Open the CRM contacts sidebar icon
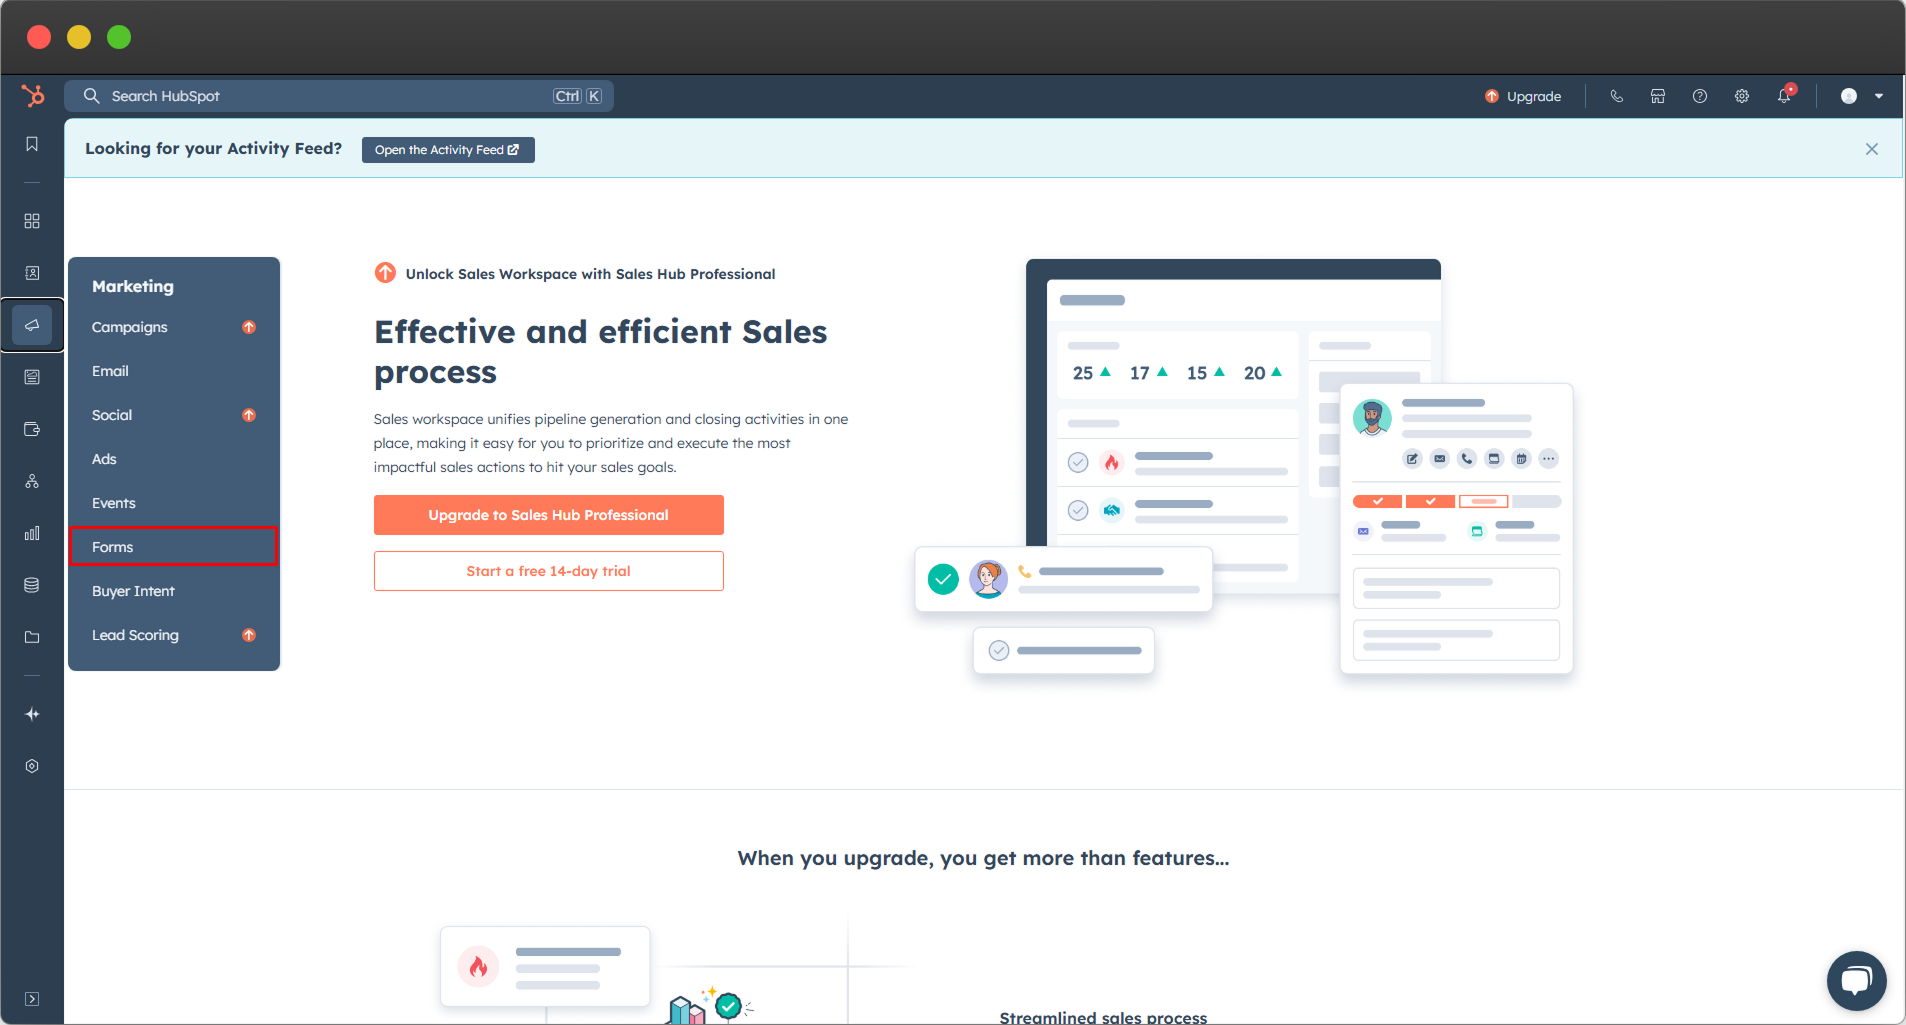Viewport: 1906px width, 1025px height. point(32,273)
